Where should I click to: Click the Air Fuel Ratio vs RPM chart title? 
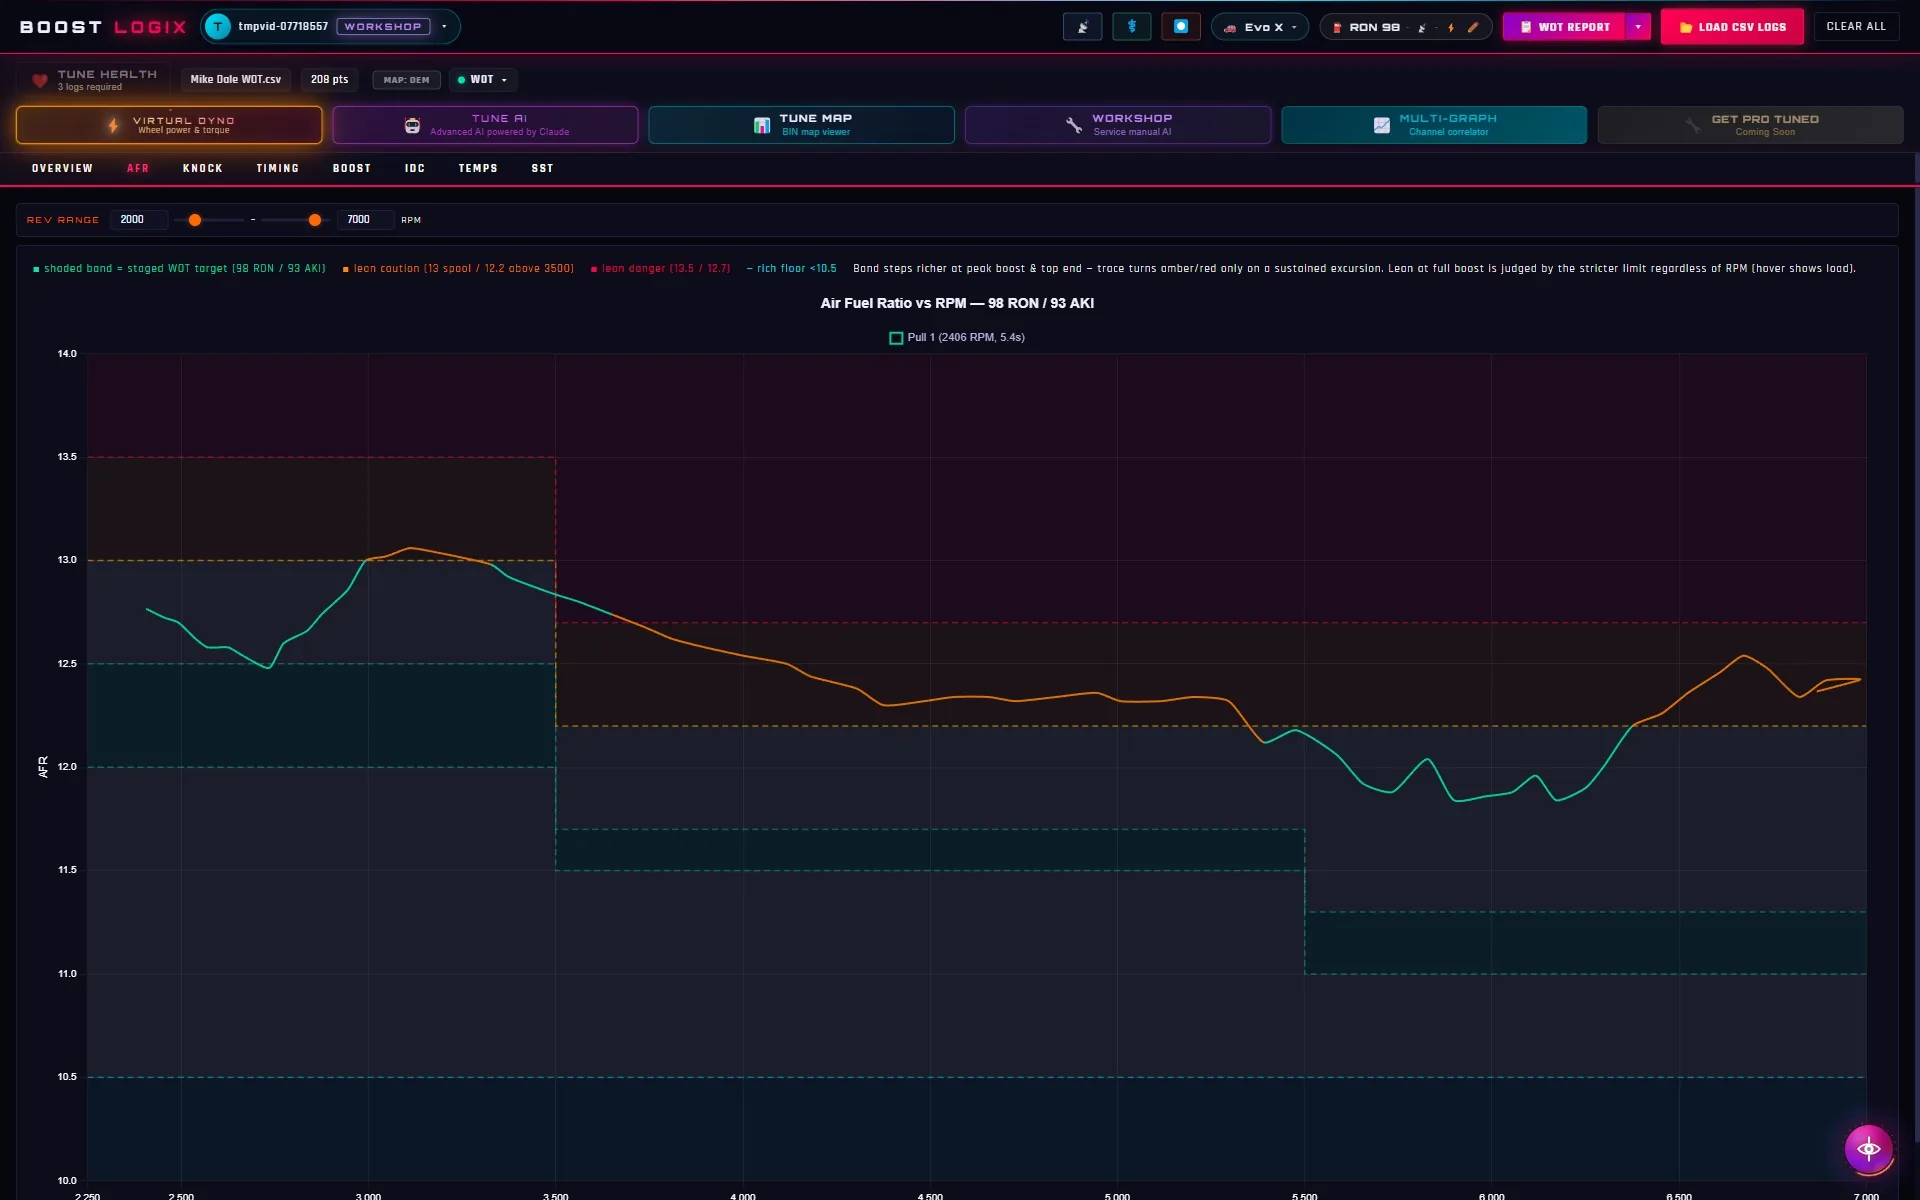(x=957, y=303)
